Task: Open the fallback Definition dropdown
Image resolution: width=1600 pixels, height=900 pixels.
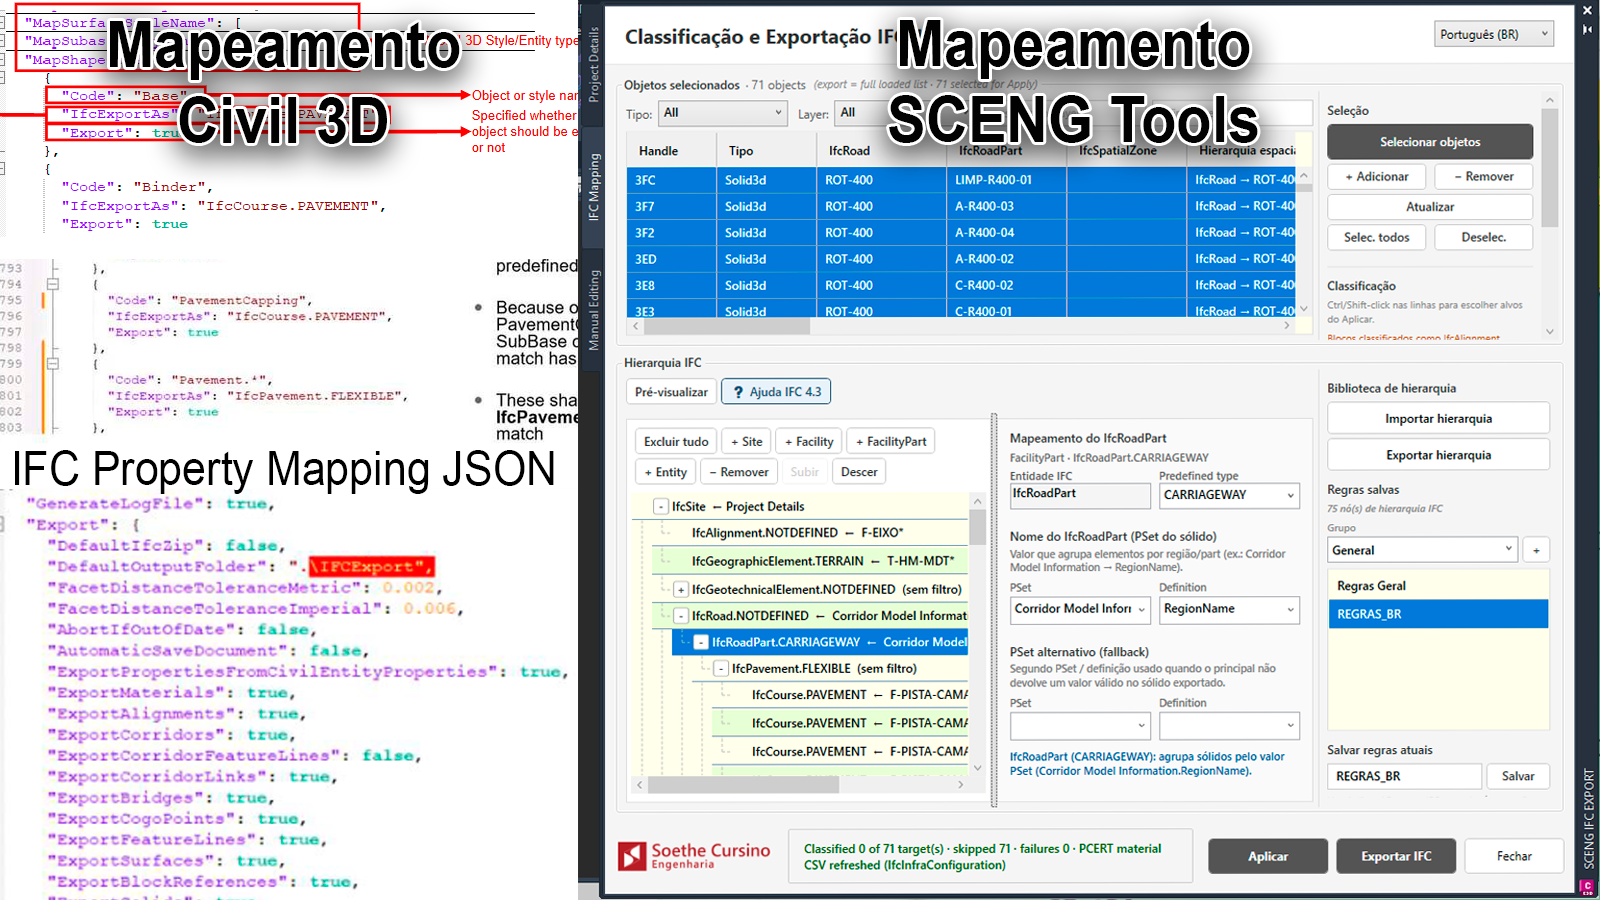Action: click(x=1229, y=725)
